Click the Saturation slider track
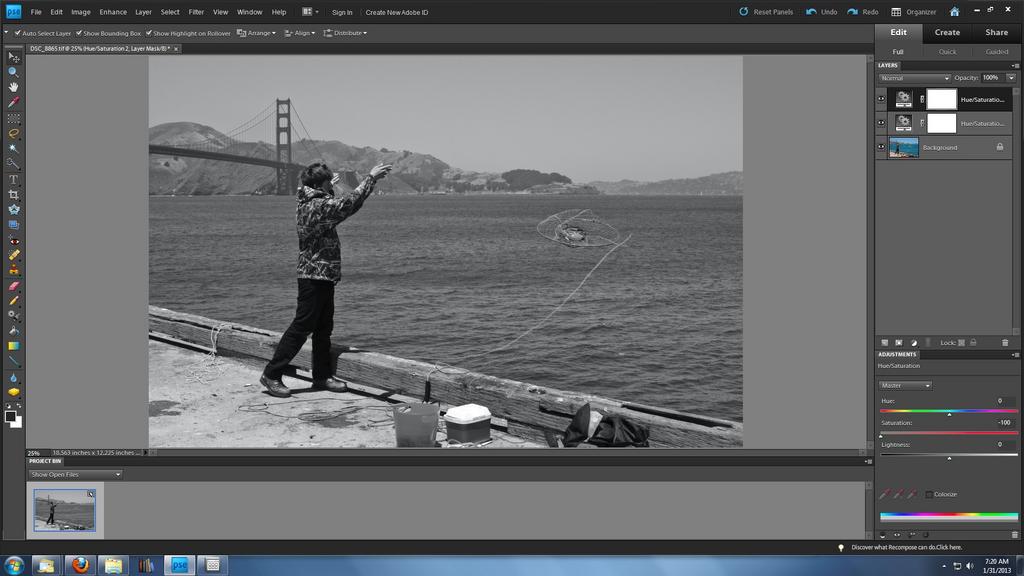The width and height of the screenshot is (1024, 576). [948, 433]
